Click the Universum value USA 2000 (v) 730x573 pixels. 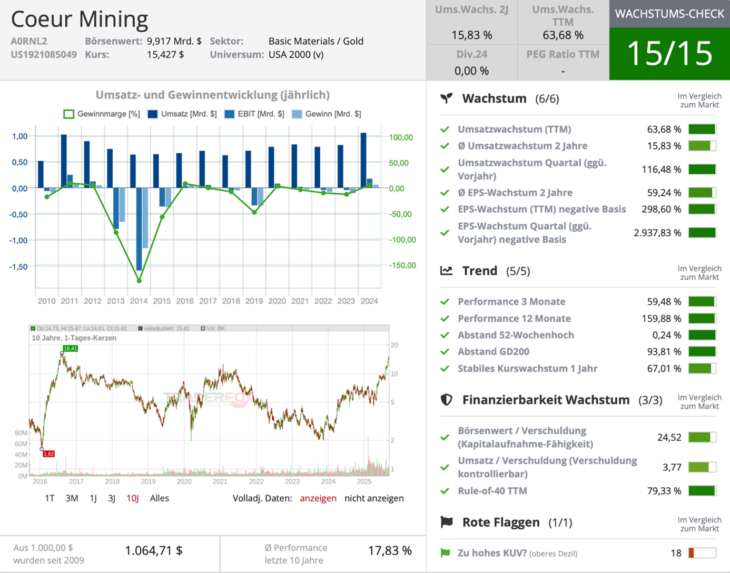click(296, 54)
